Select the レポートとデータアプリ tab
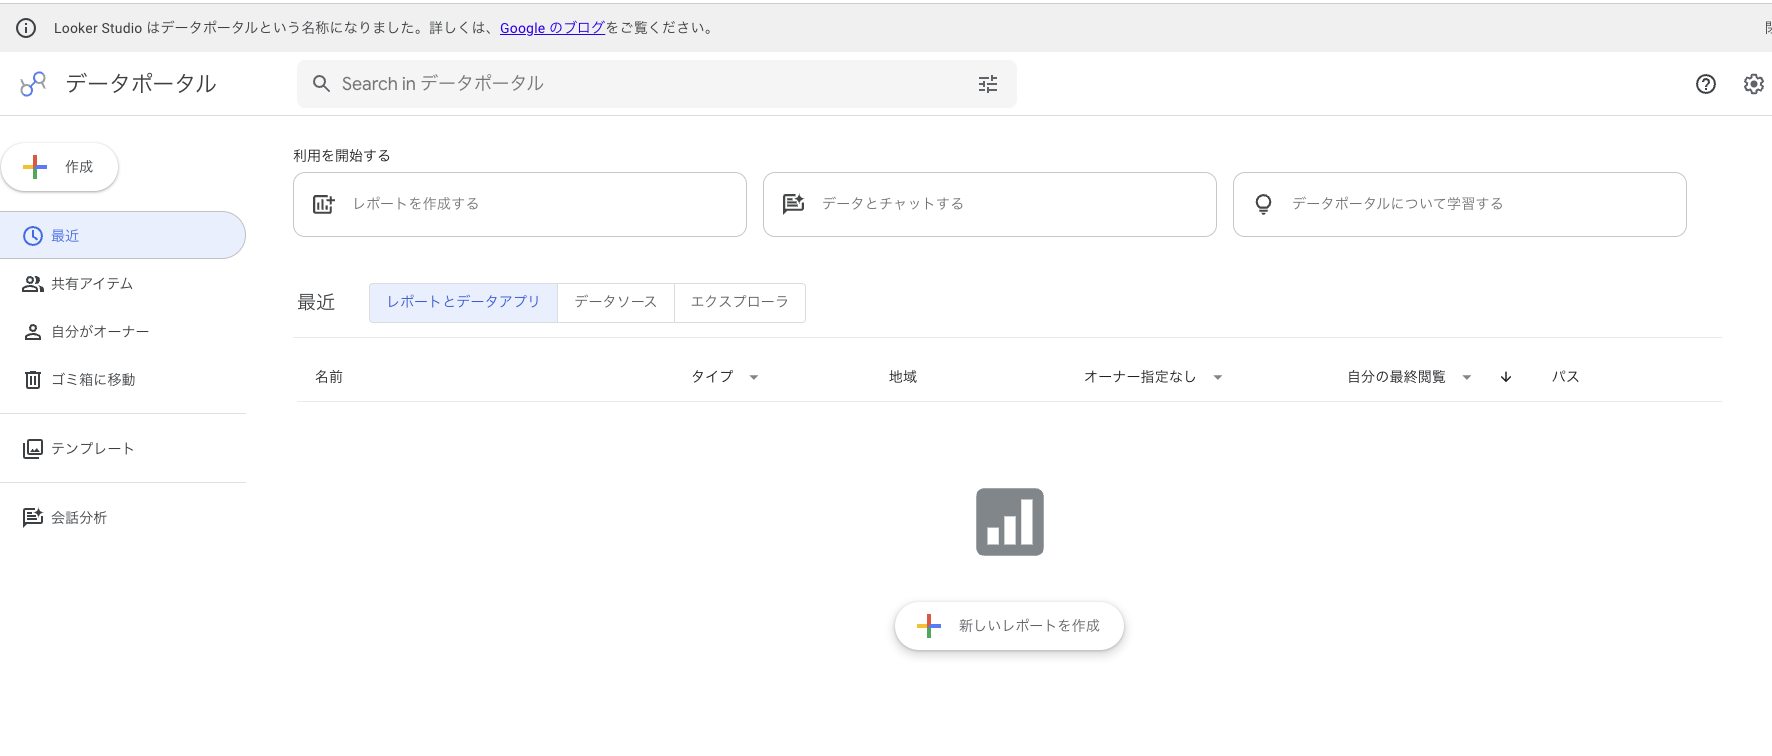This screenshot has width=1772, height=756. 463,302
